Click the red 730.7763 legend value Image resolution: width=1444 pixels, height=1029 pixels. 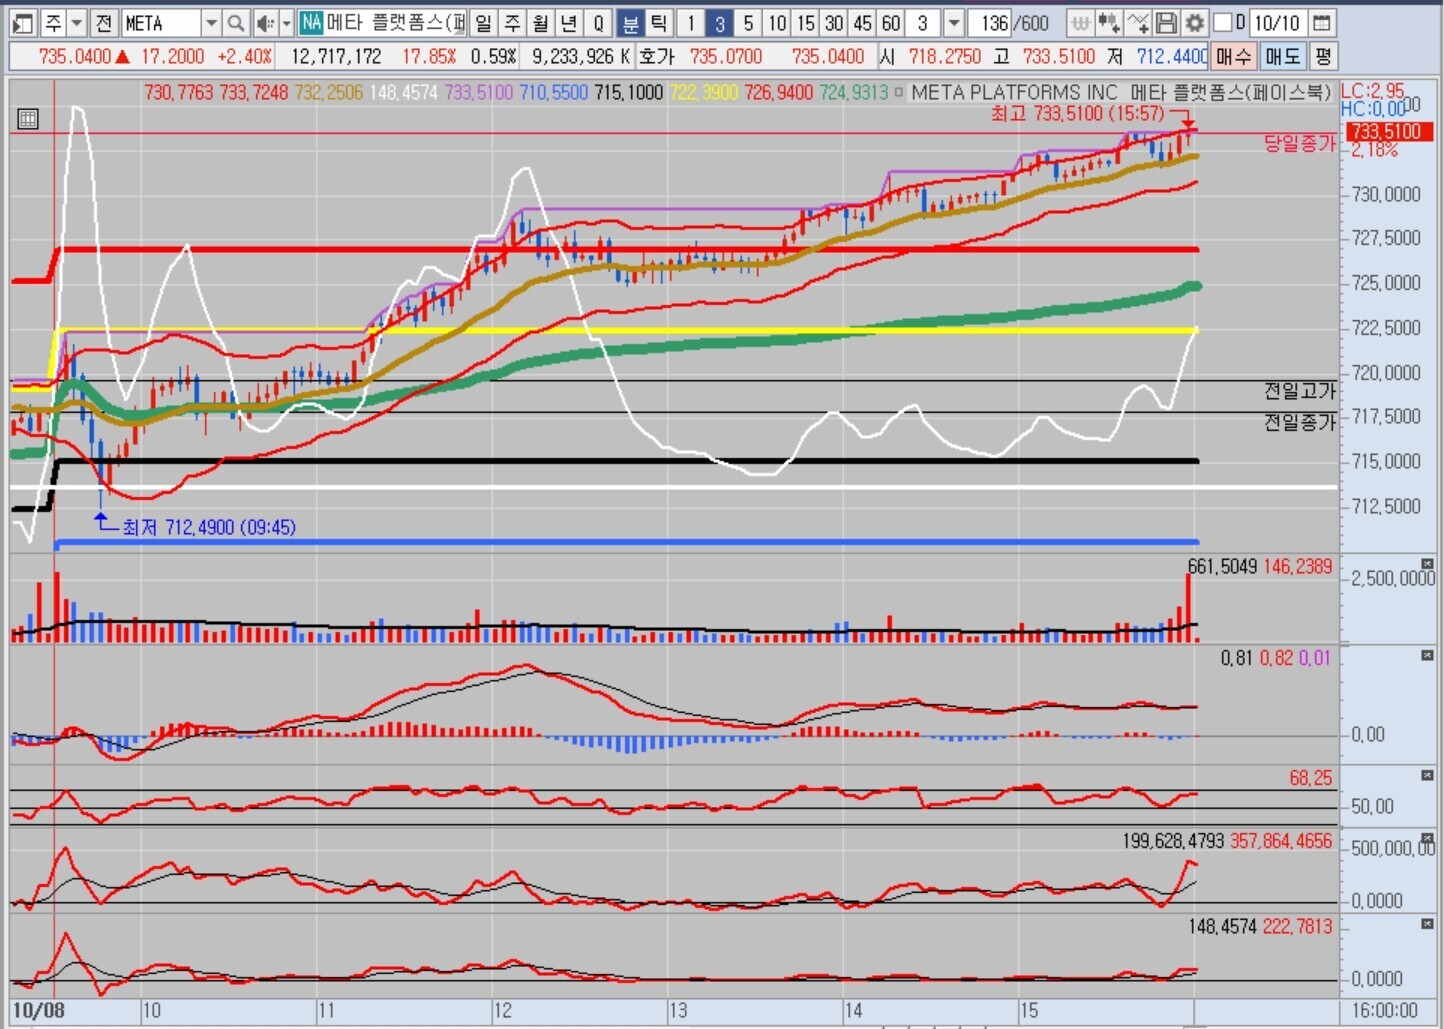(179, 92)
